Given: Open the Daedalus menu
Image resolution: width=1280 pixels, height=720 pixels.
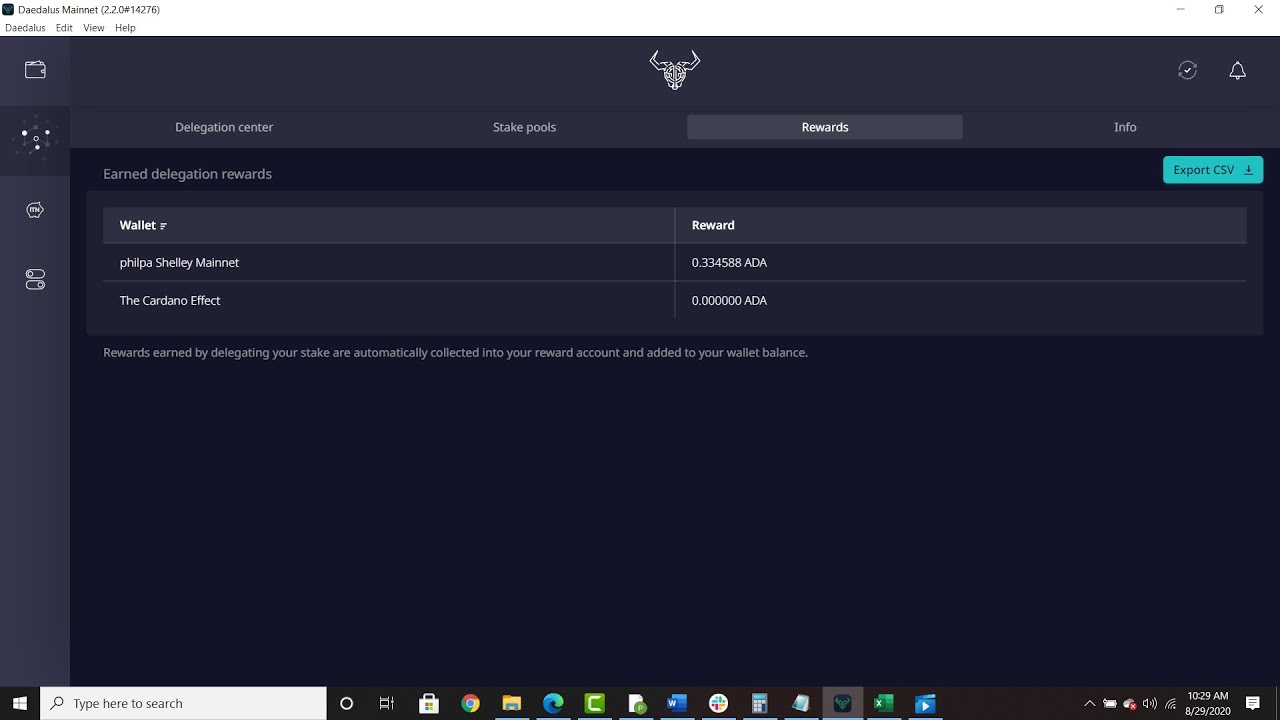Looking at the screenshot, I should 25,28.
